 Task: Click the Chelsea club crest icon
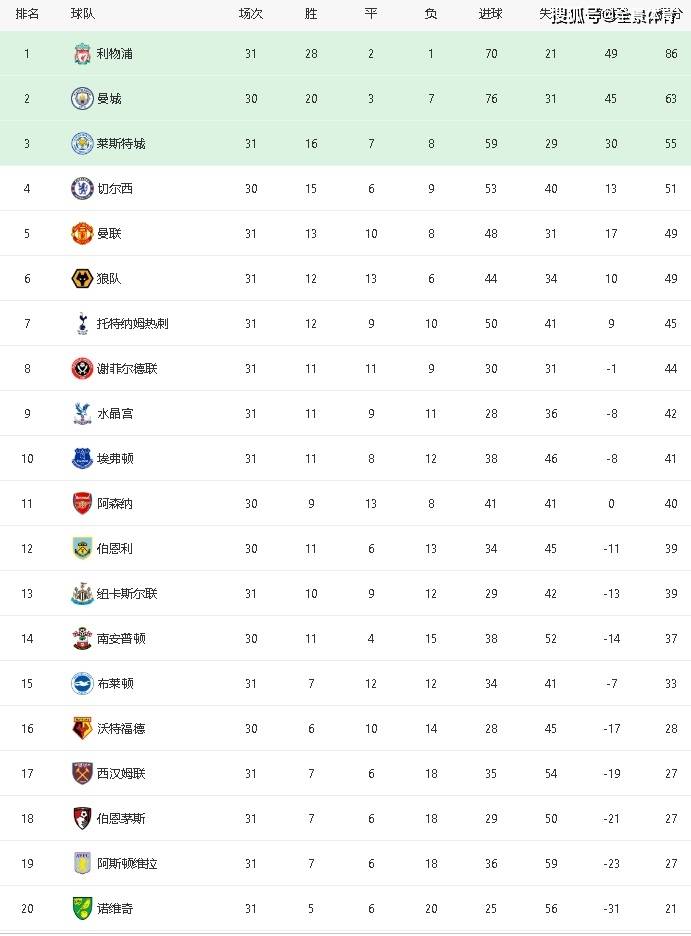pyautogui.click(x=82, y=189)
